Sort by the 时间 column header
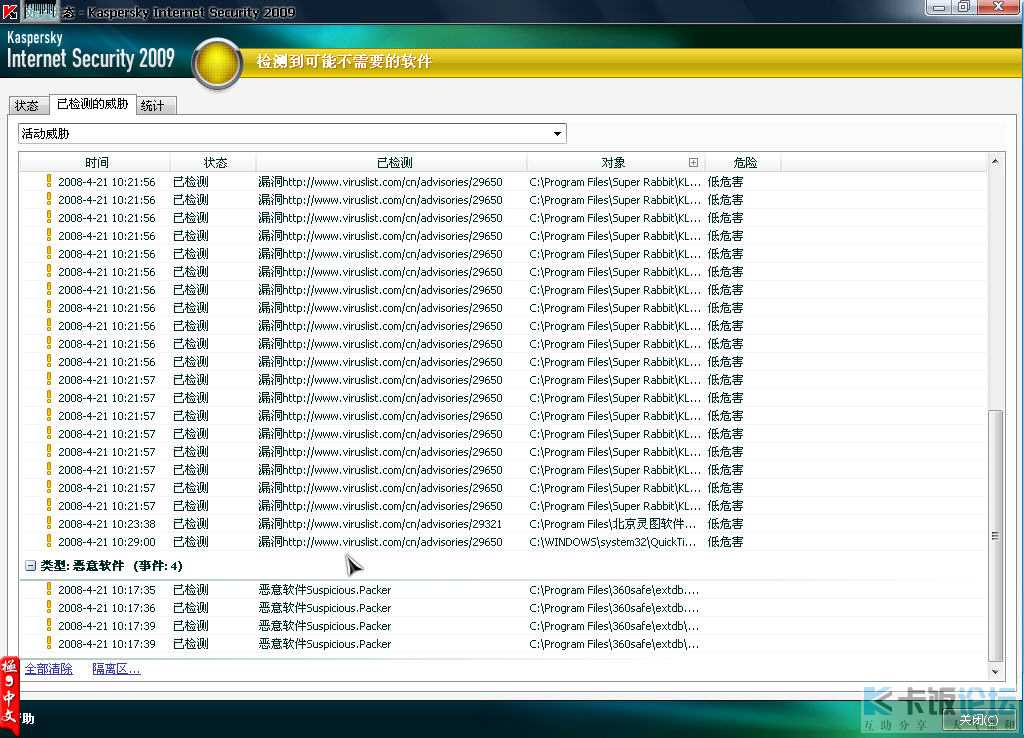Screen dimensions: 1024x738 (x=97, y=163)
